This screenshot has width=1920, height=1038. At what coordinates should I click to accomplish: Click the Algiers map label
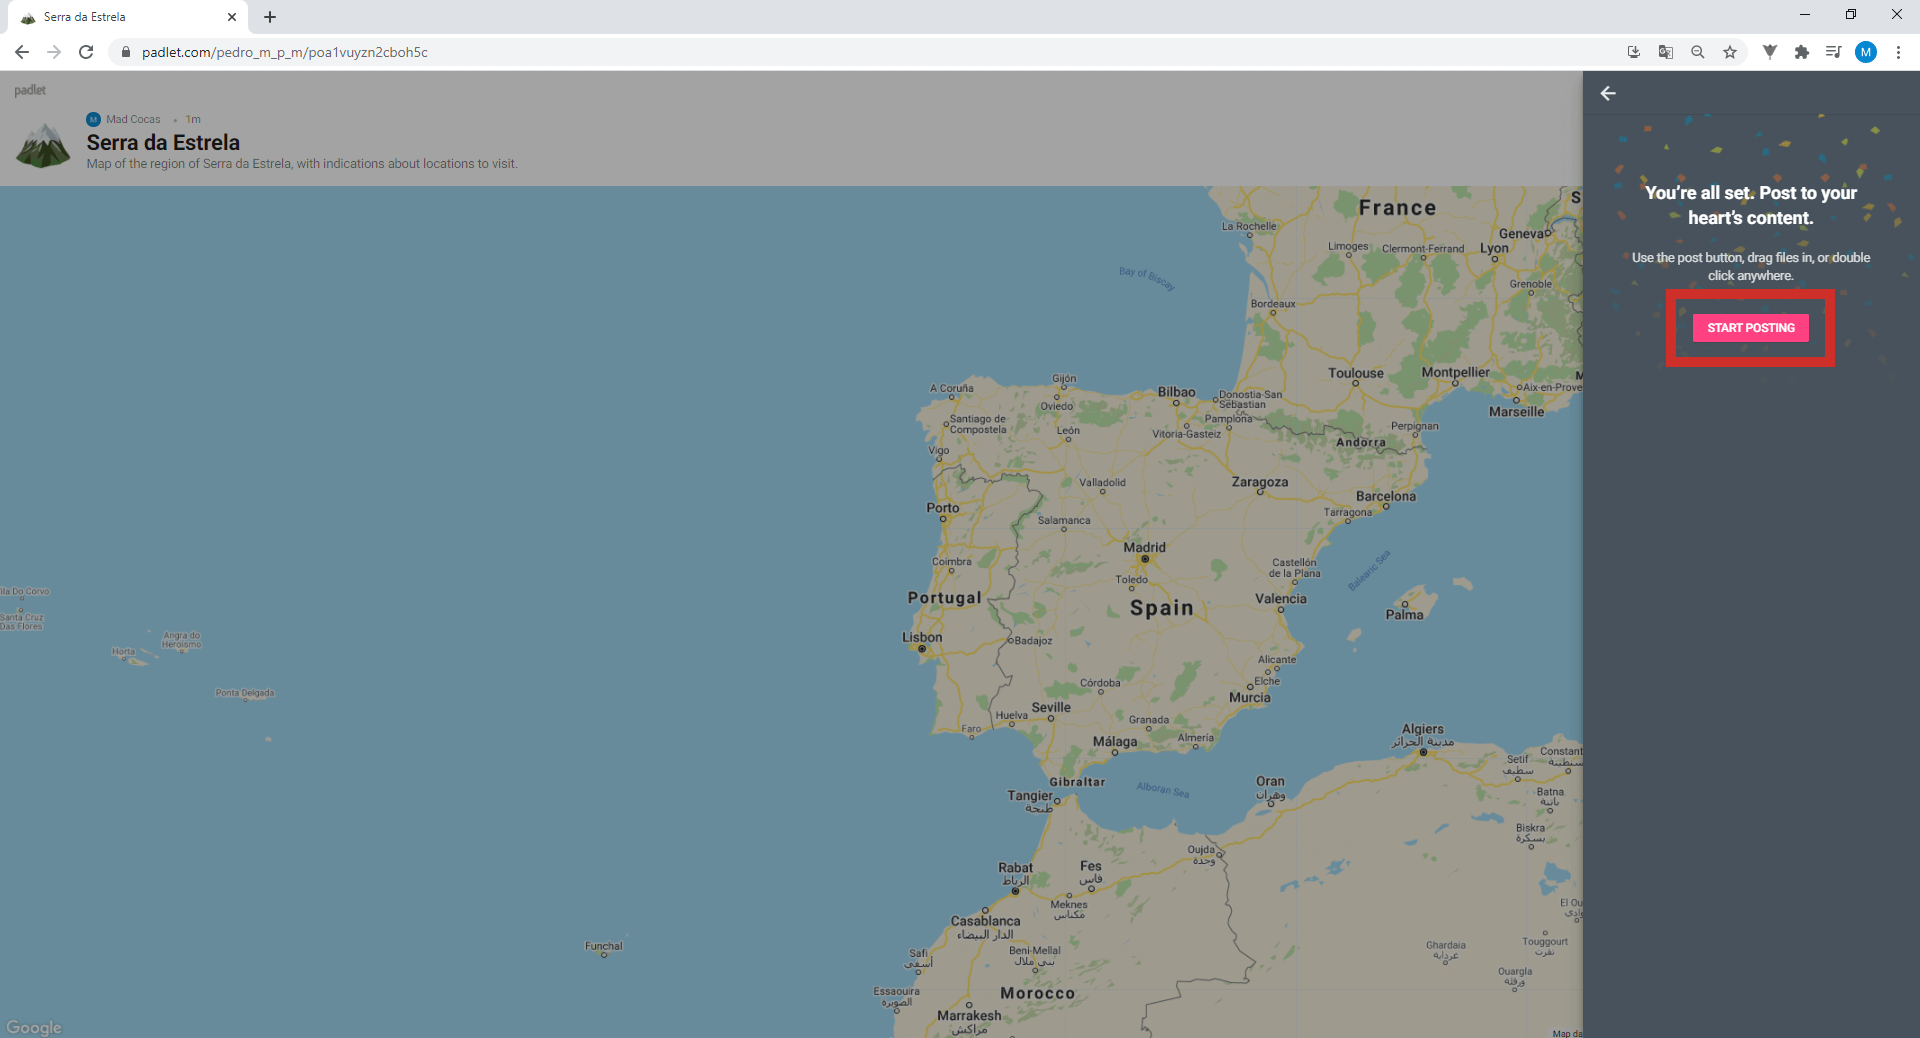pyautogui.click(x=1423, y=729)
